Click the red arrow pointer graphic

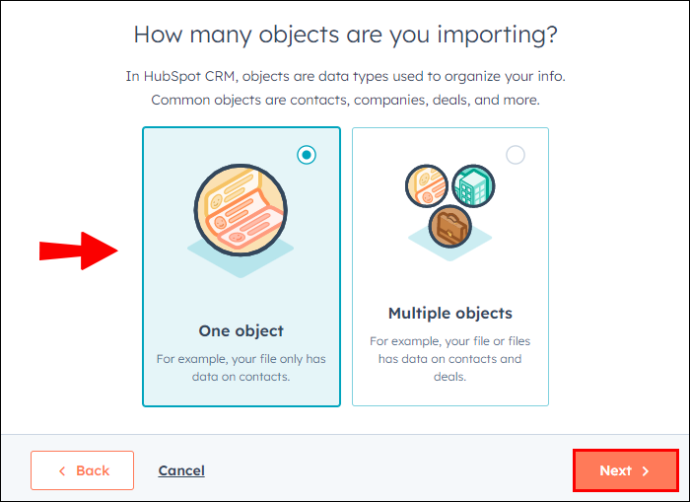[x=78, y=251]
